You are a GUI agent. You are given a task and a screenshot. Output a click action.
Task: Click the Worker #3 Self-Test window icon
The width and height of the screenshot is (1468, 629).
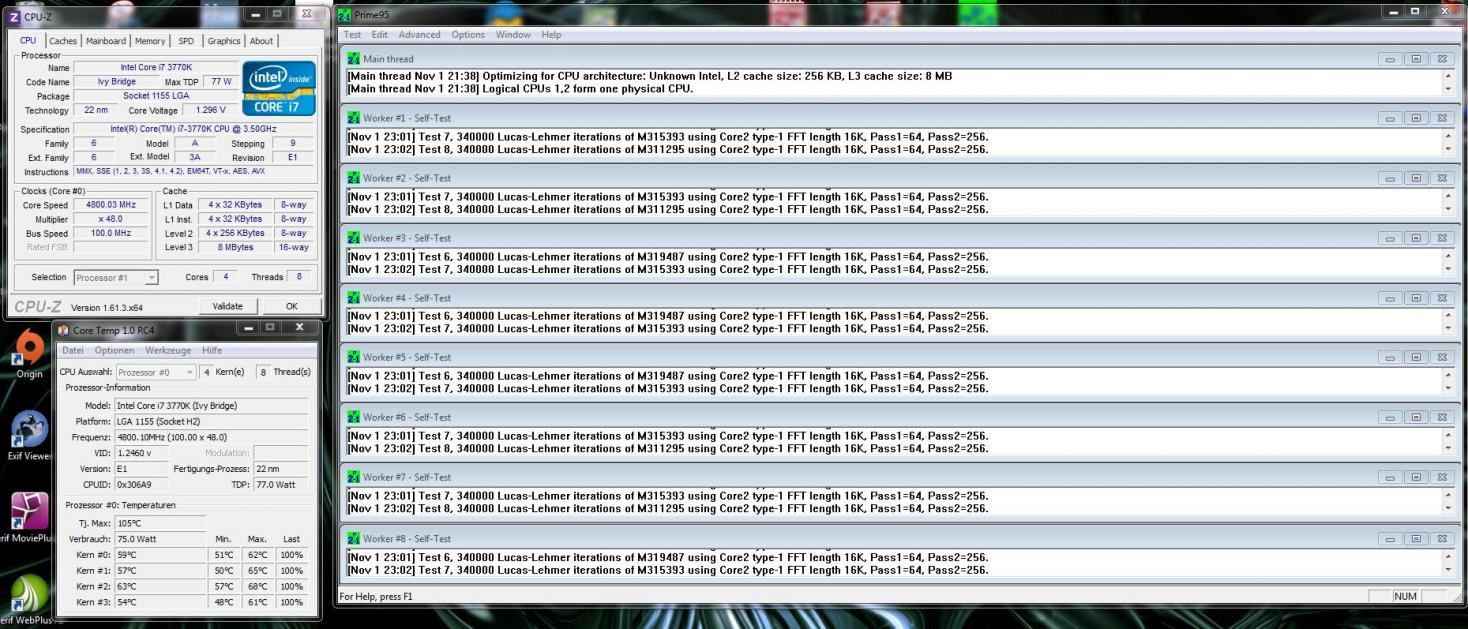coord(353,238)
